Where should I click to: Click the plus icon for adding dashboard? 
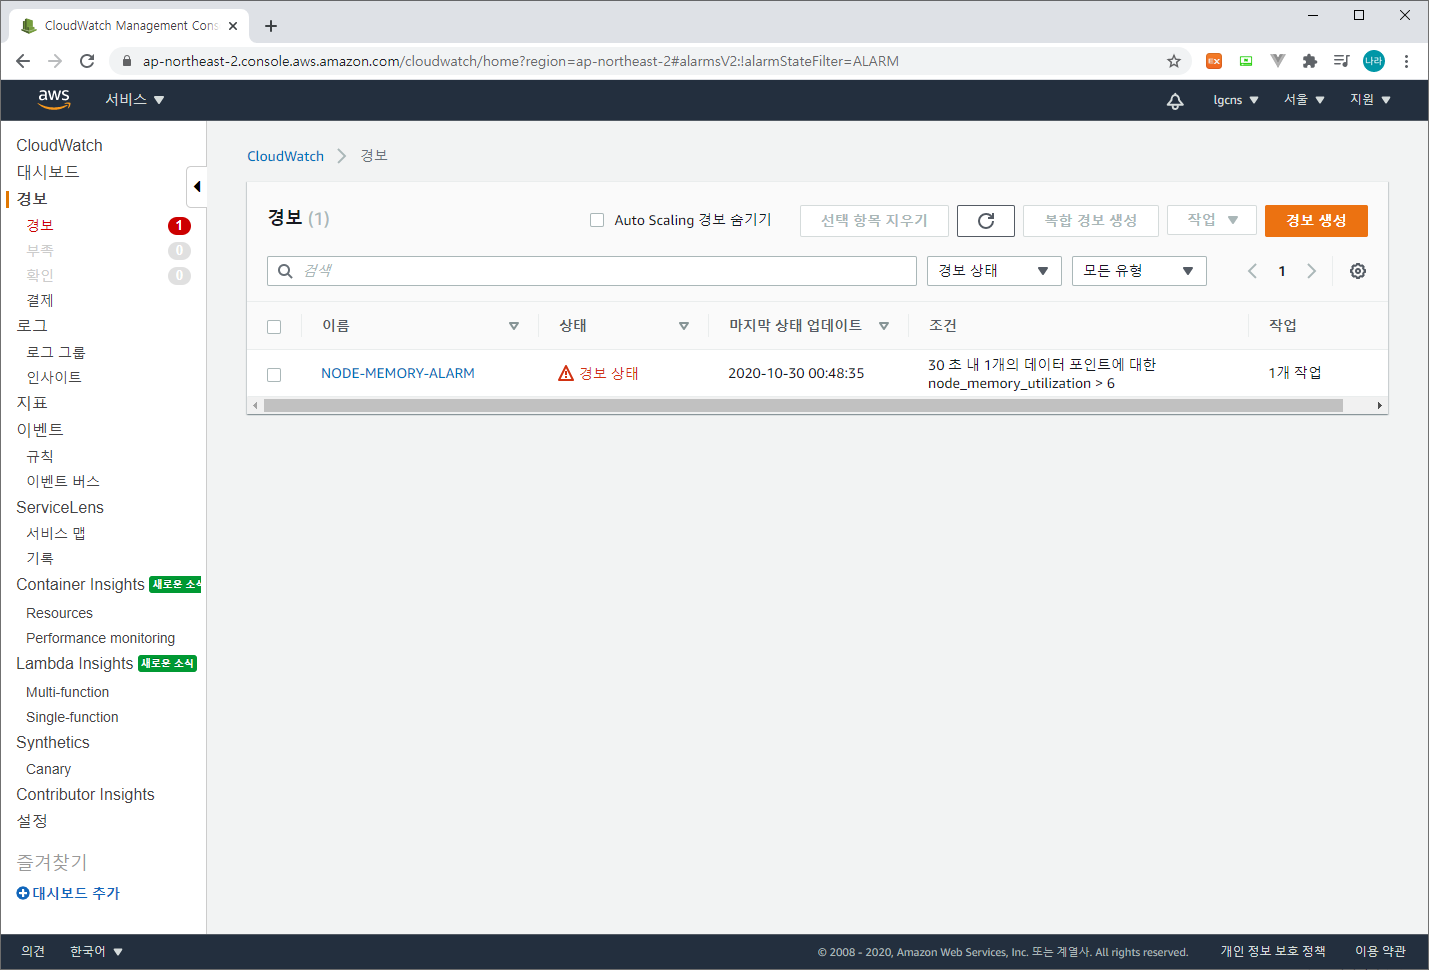(x=23, y=893)
